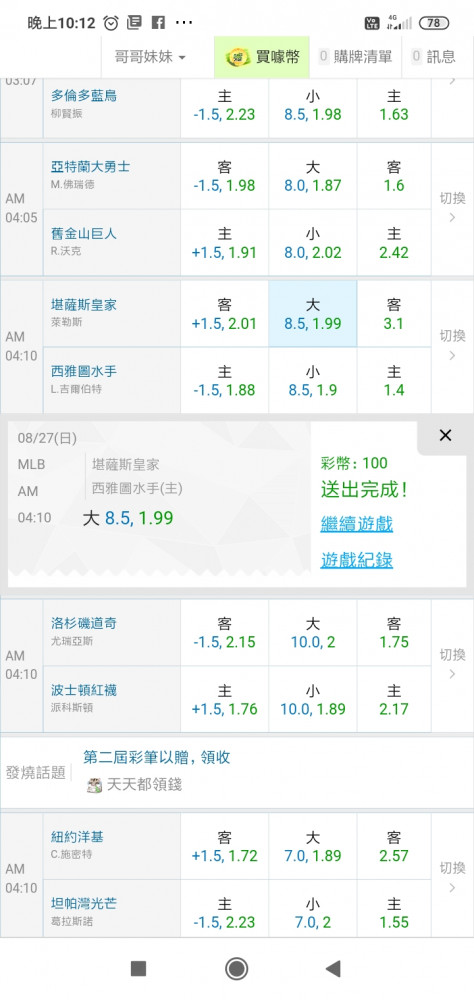Select 小 8.5, 1.9 for 西雅圖水手

(x=313, y=380)
